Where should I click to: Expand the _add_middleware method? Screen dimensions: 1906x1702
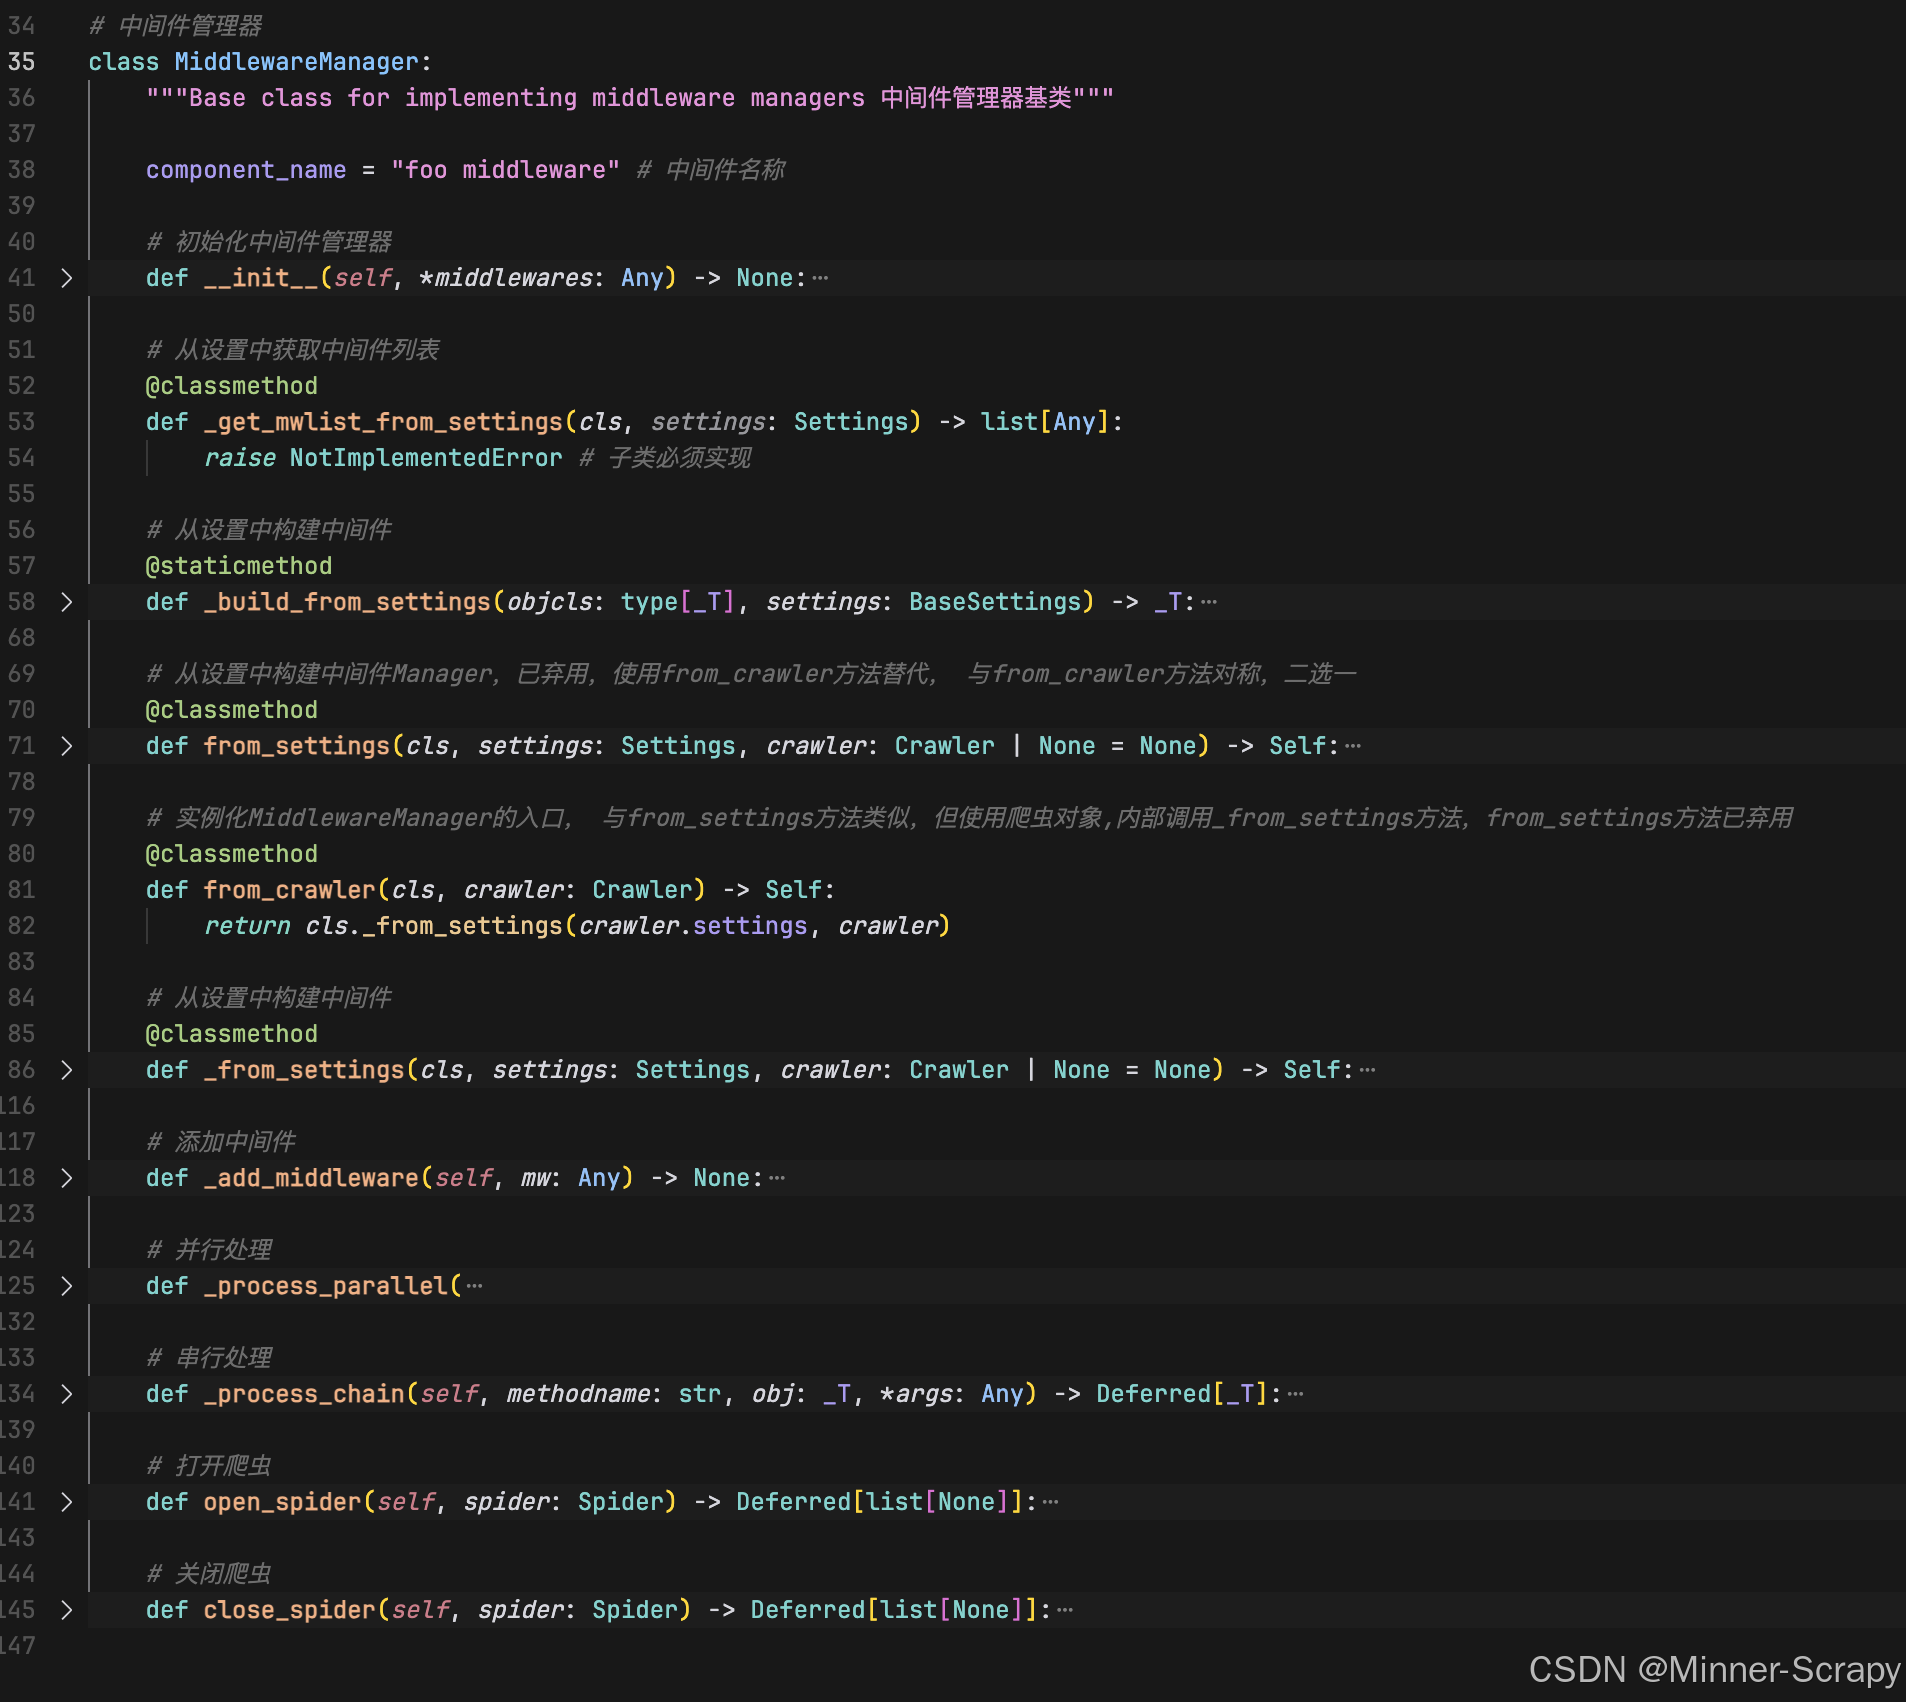(x=68, y=1177)
